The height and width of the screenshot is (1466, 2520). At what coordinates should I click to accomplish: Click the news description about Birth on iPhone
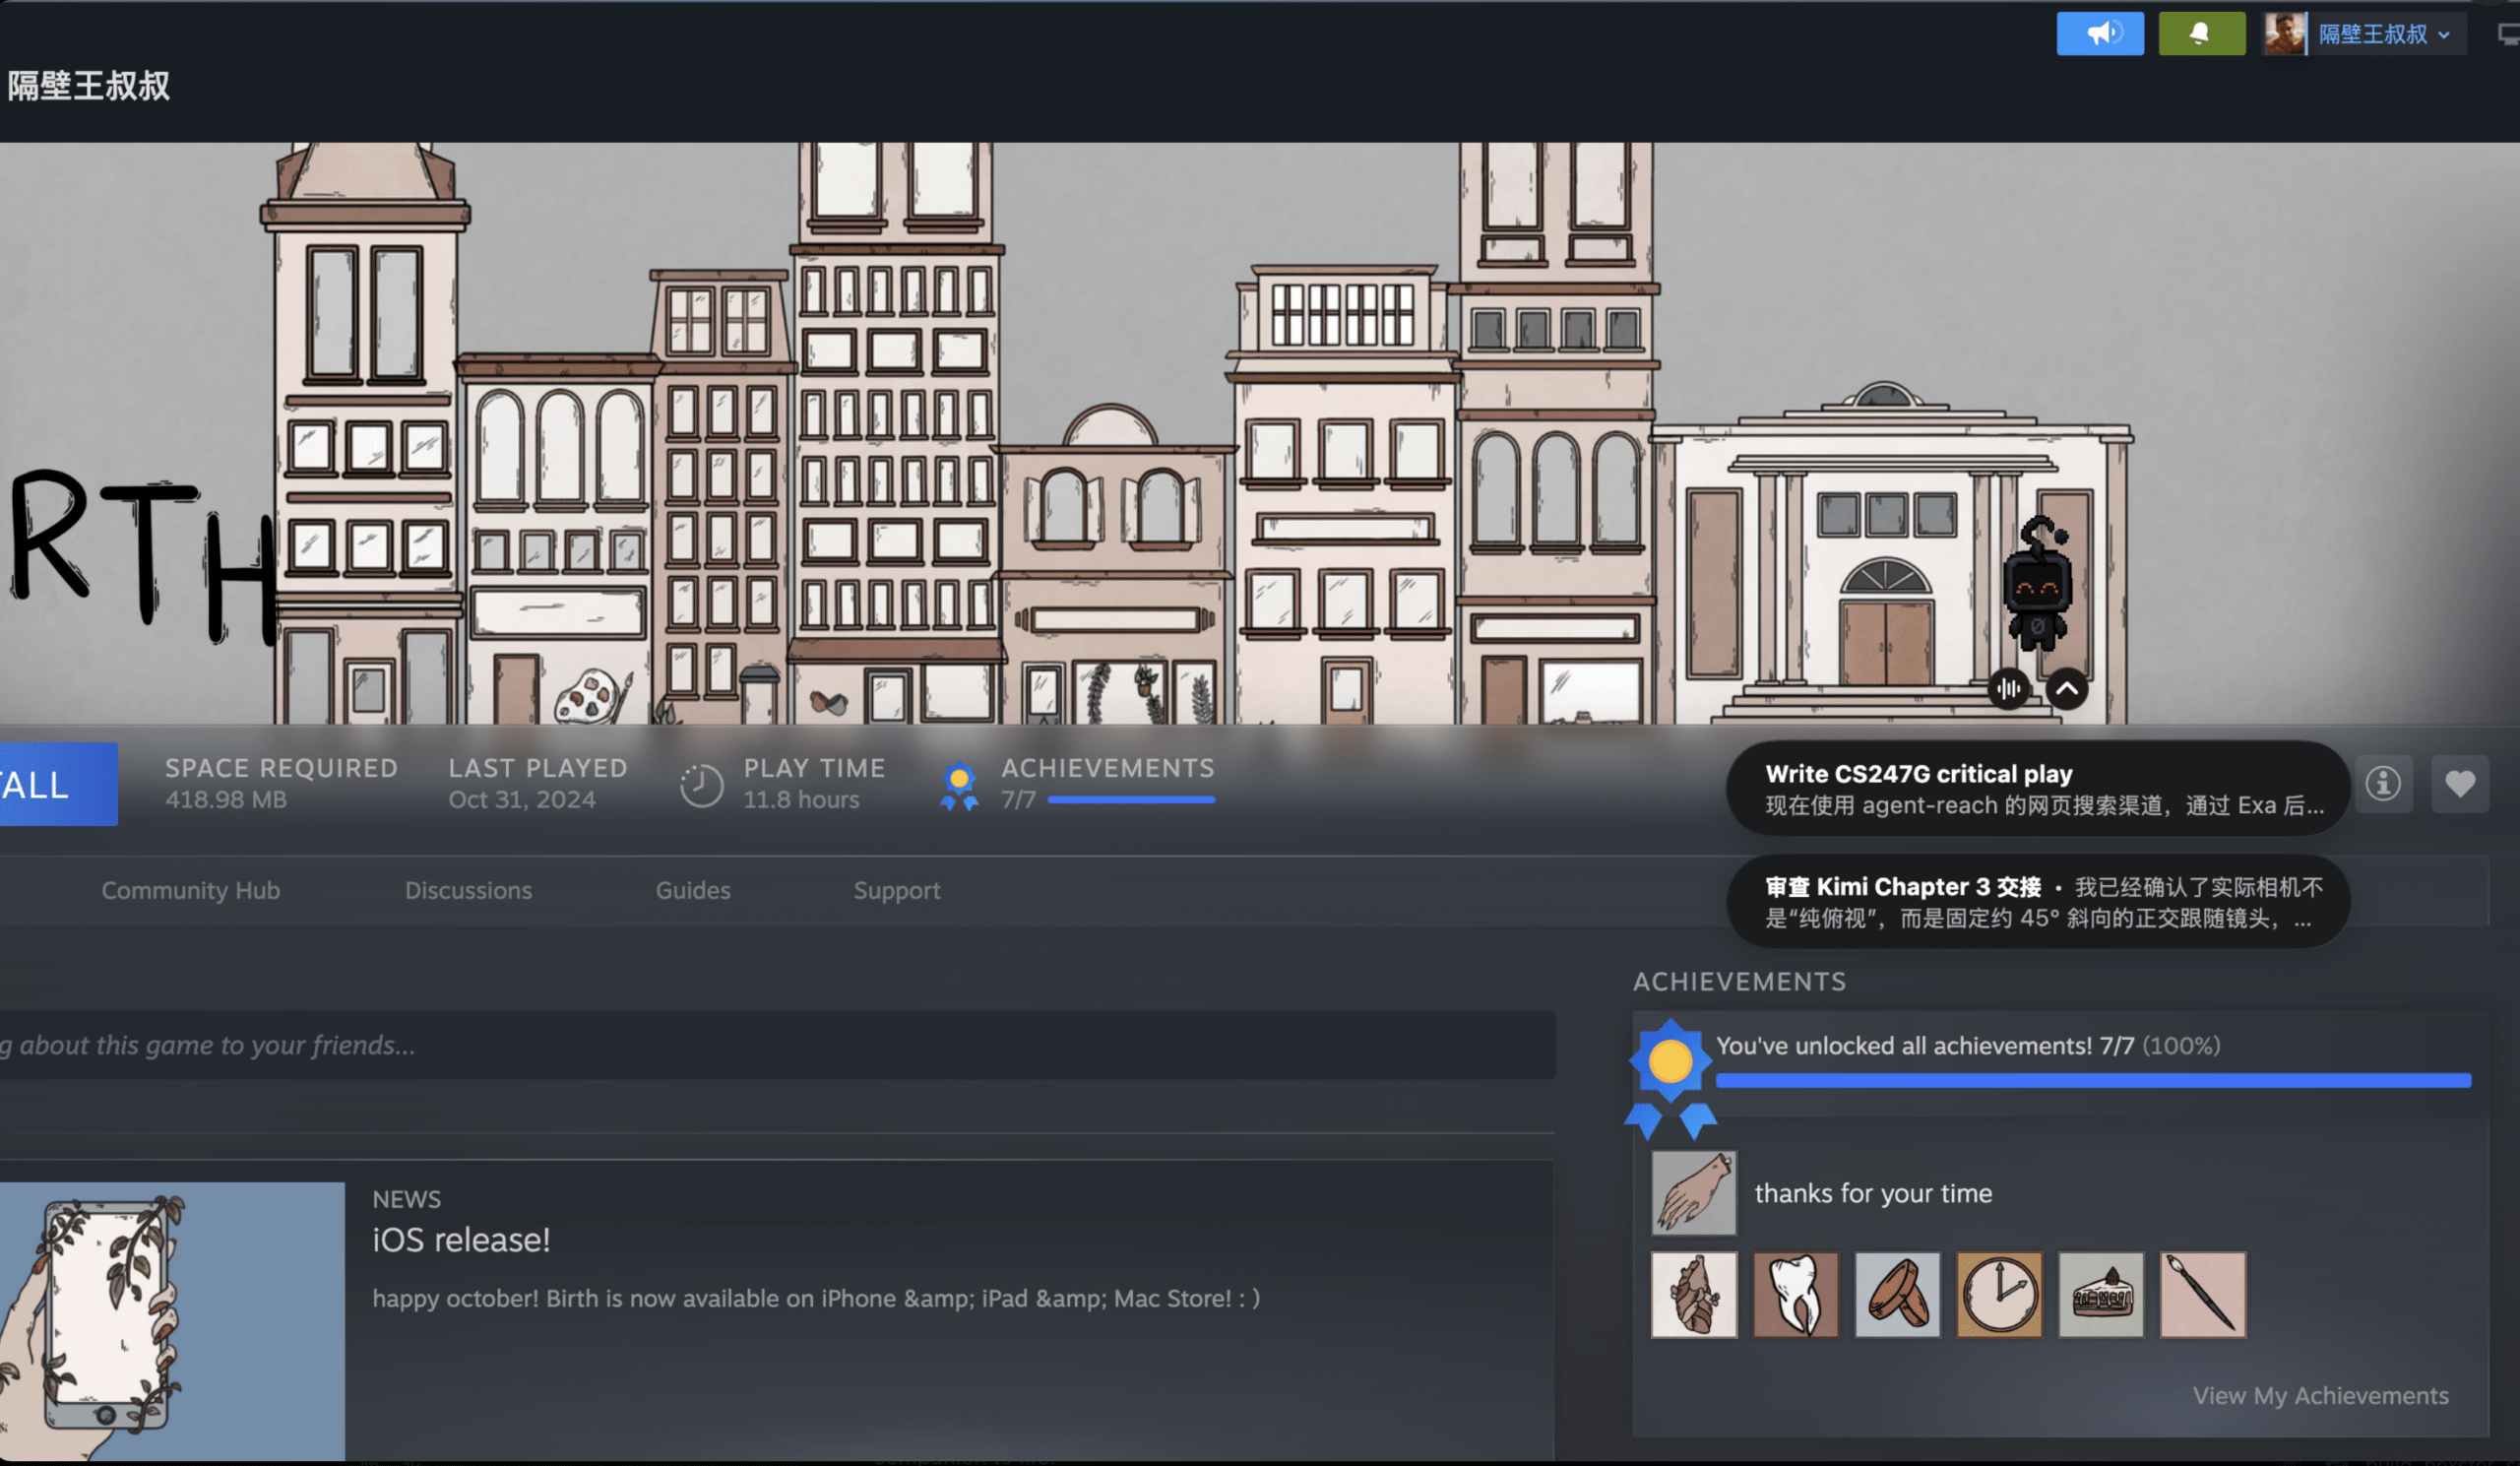[816, 1298]
